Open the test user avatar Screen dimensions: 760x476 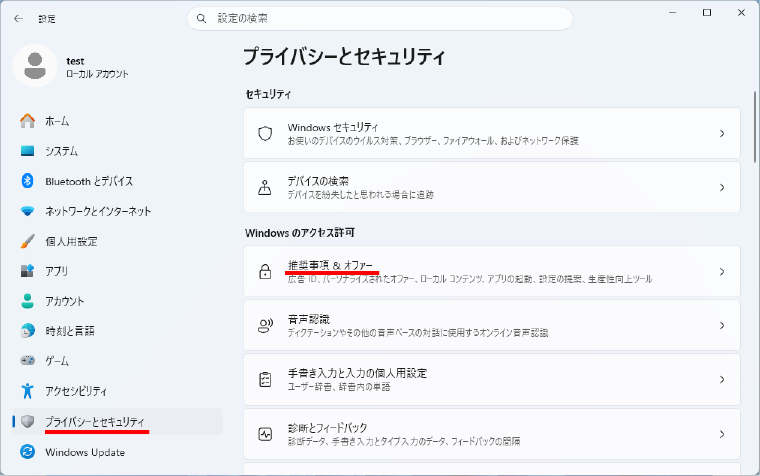pos(35,65)
